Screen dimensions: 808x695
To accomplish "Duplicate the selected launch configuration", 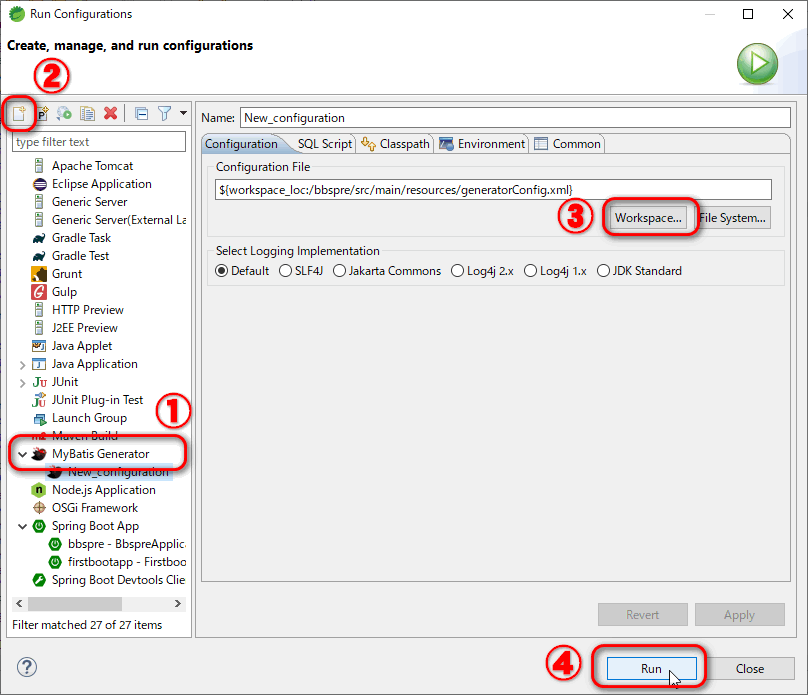I will coord(88,114).
